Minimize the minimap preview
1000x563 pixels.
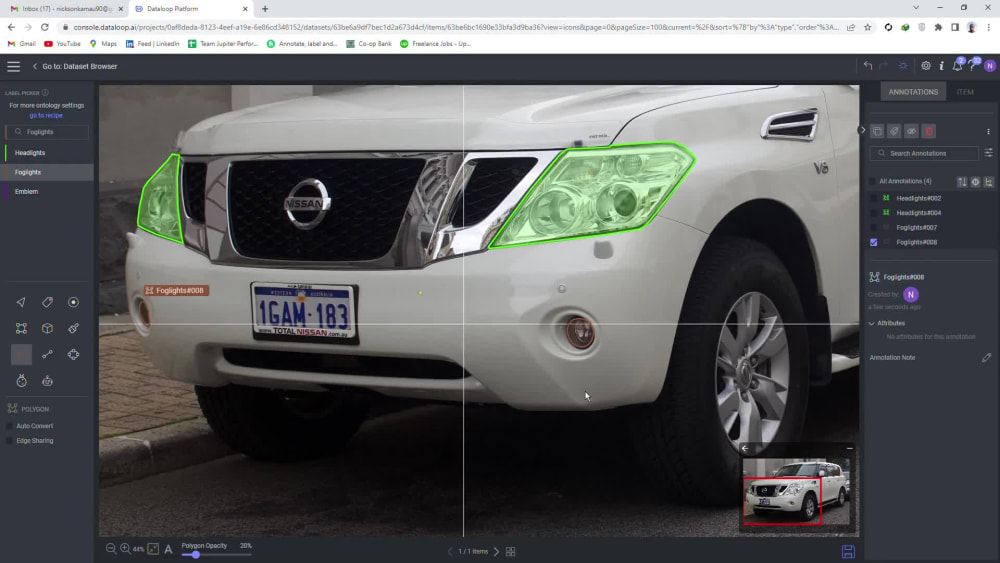pyautogui.click(x=849, y=448)
